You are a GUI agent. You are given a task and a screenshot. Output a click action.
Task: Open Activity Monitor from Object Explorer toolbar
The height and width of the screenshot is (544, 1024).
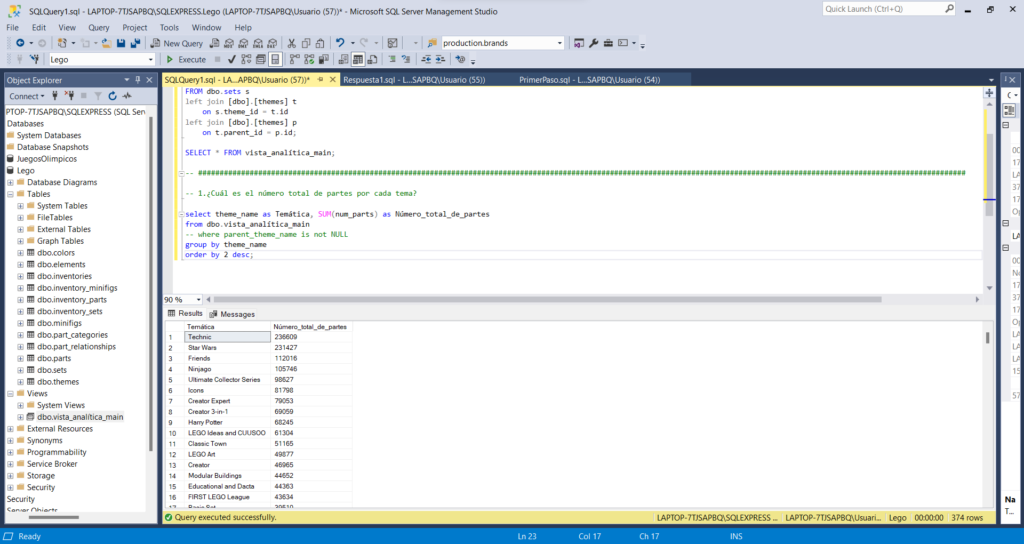coord(126,96)
